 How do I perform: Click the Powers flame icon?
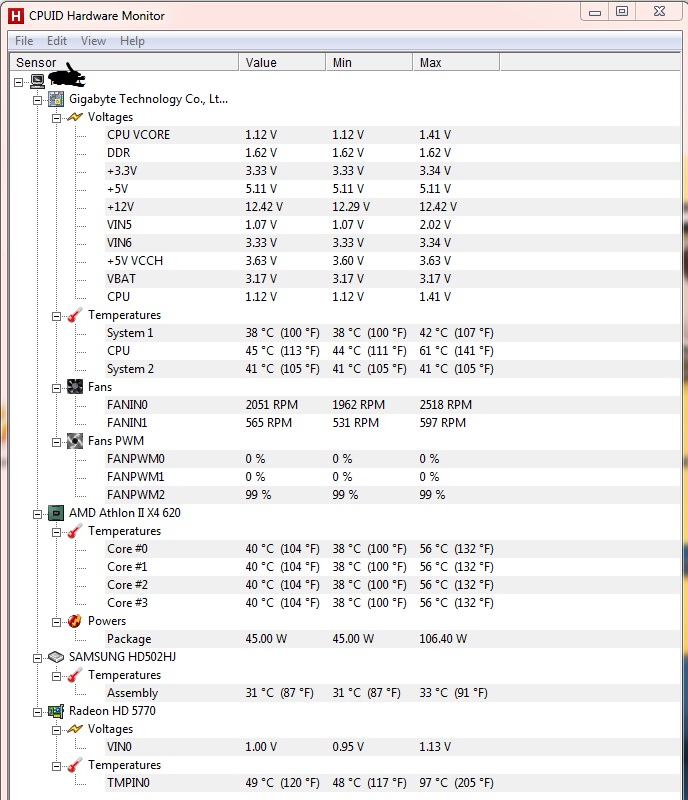(x=75, y=621)
